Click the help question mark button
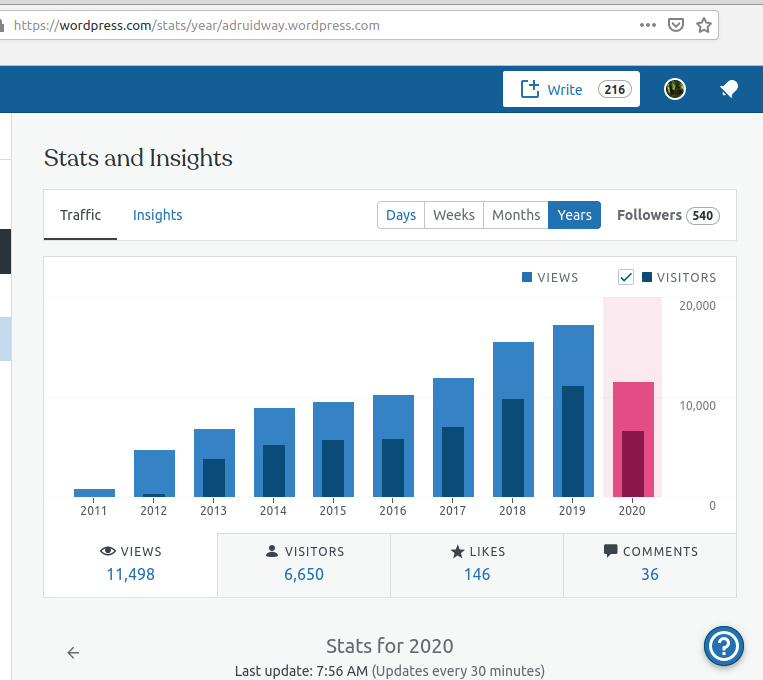763x680 pixels. tap(723, 646)
